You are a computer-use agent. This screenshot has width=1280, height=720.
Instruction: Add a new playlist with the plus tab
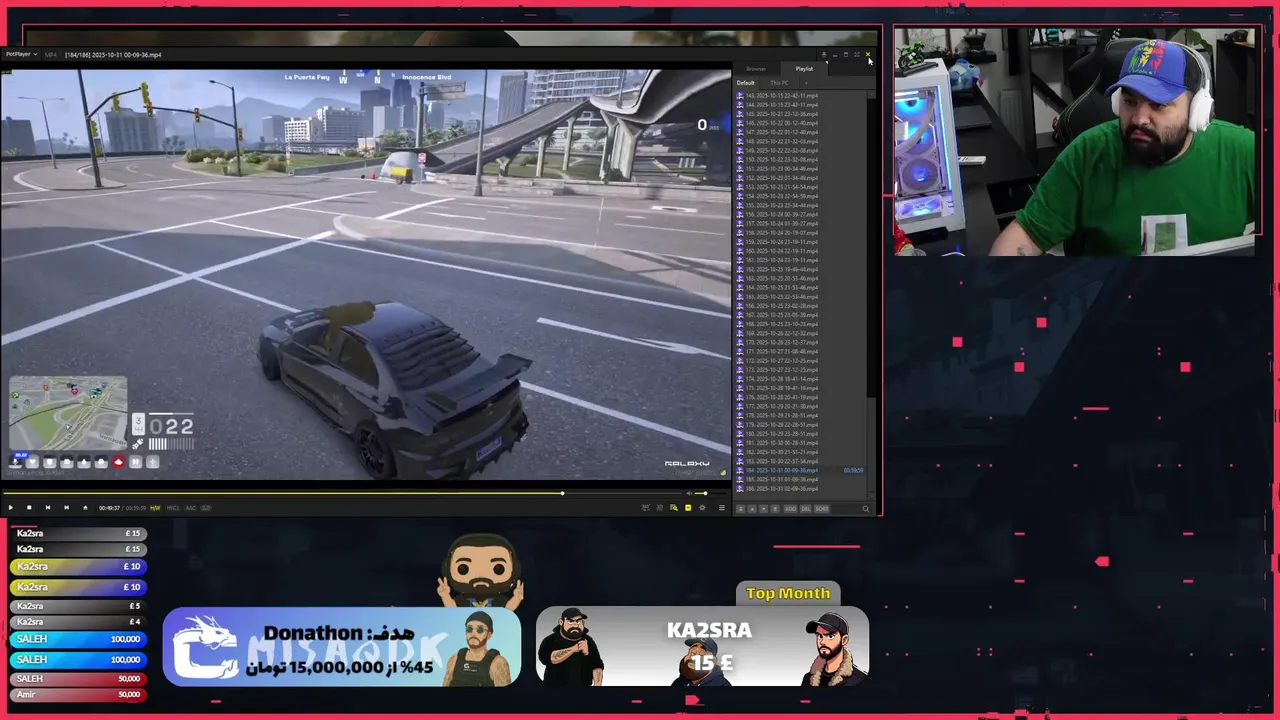(x=806, y=83)
